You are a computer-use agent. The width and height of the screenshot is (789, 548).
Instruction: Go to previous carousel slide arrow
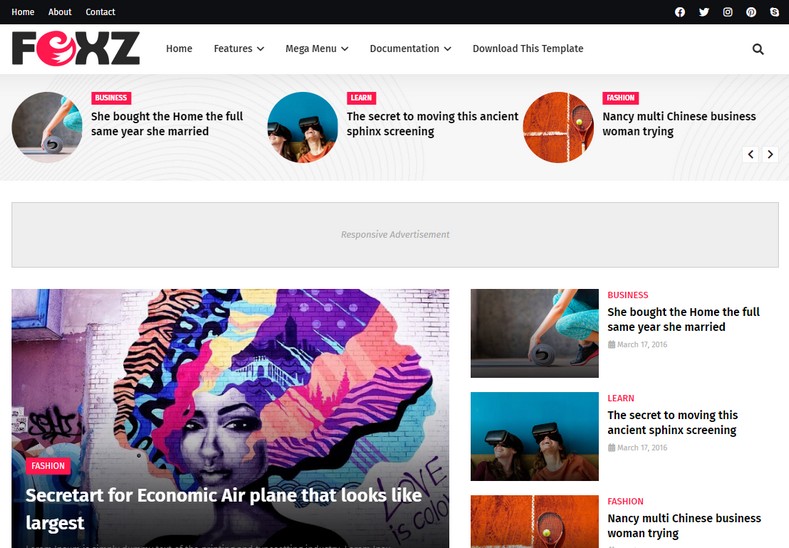click(750, 154)
